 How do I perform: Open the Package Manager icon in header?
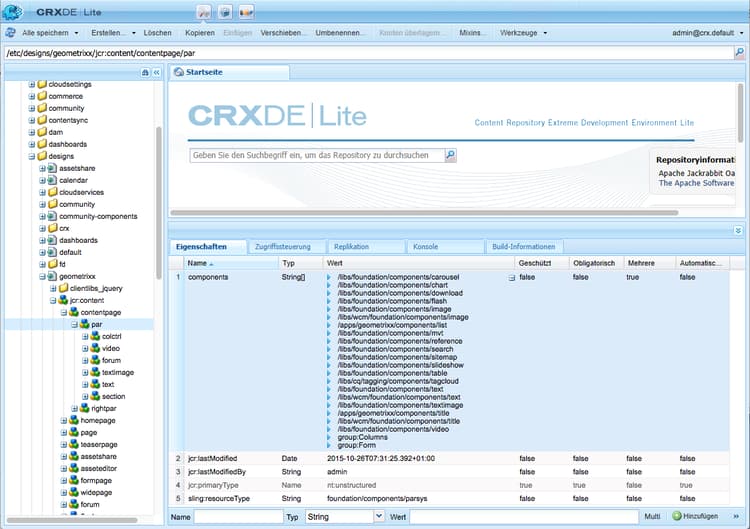pyautogui.click(x=225, y=12)
